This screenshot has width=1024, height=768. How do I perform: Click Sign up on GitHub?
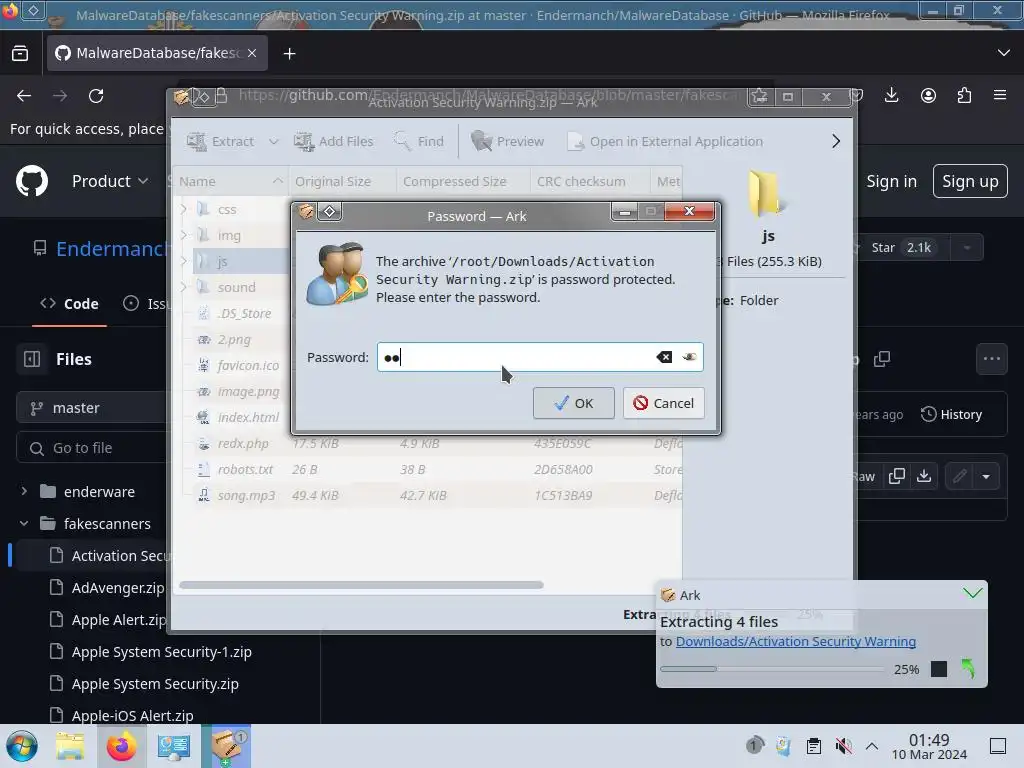click(970, 181)
